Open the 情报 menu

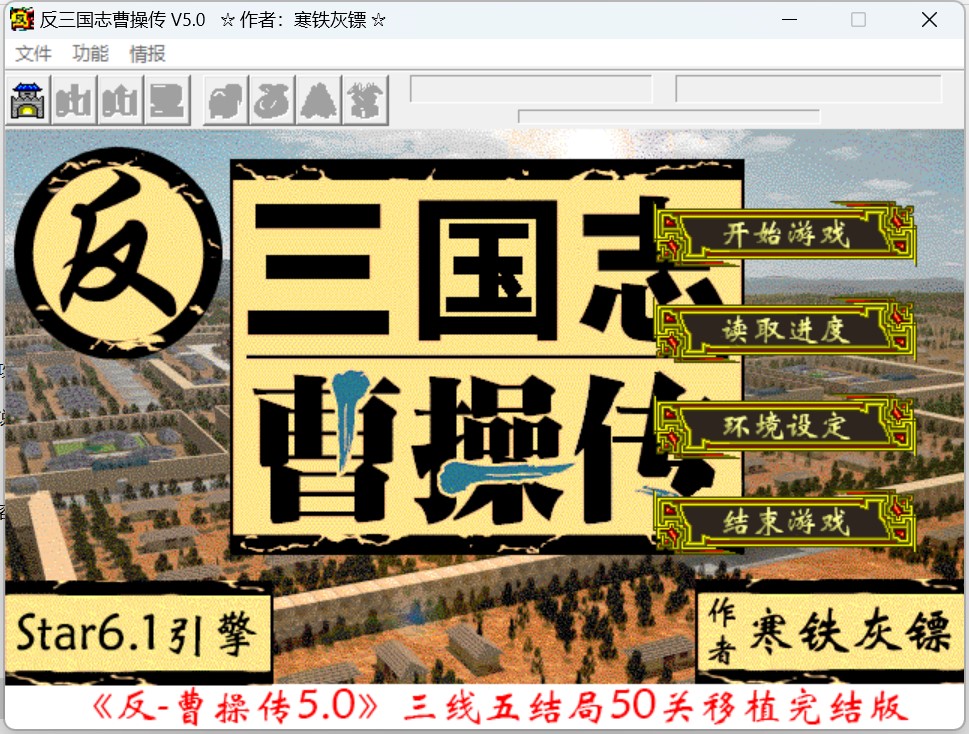click(x=147, y=54)
